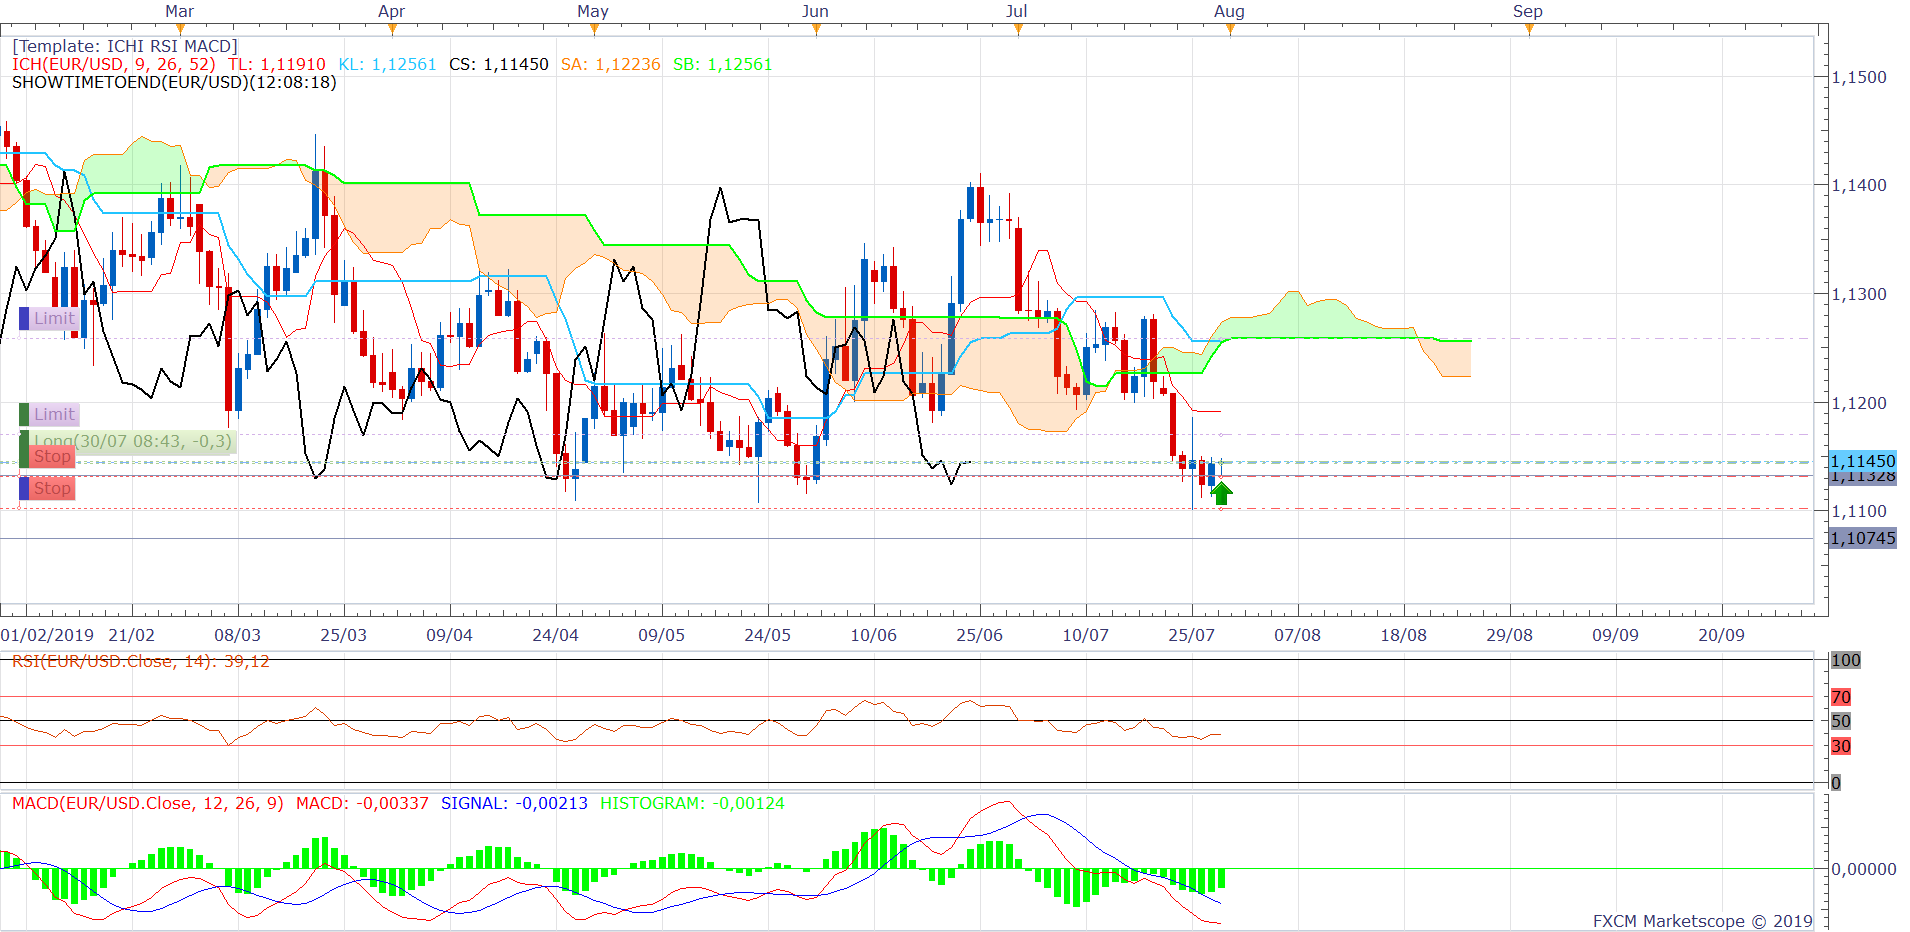This screenshot has height=932, width=1910.
Task: Select the Sep month marker
Action: click(1528, 12)
